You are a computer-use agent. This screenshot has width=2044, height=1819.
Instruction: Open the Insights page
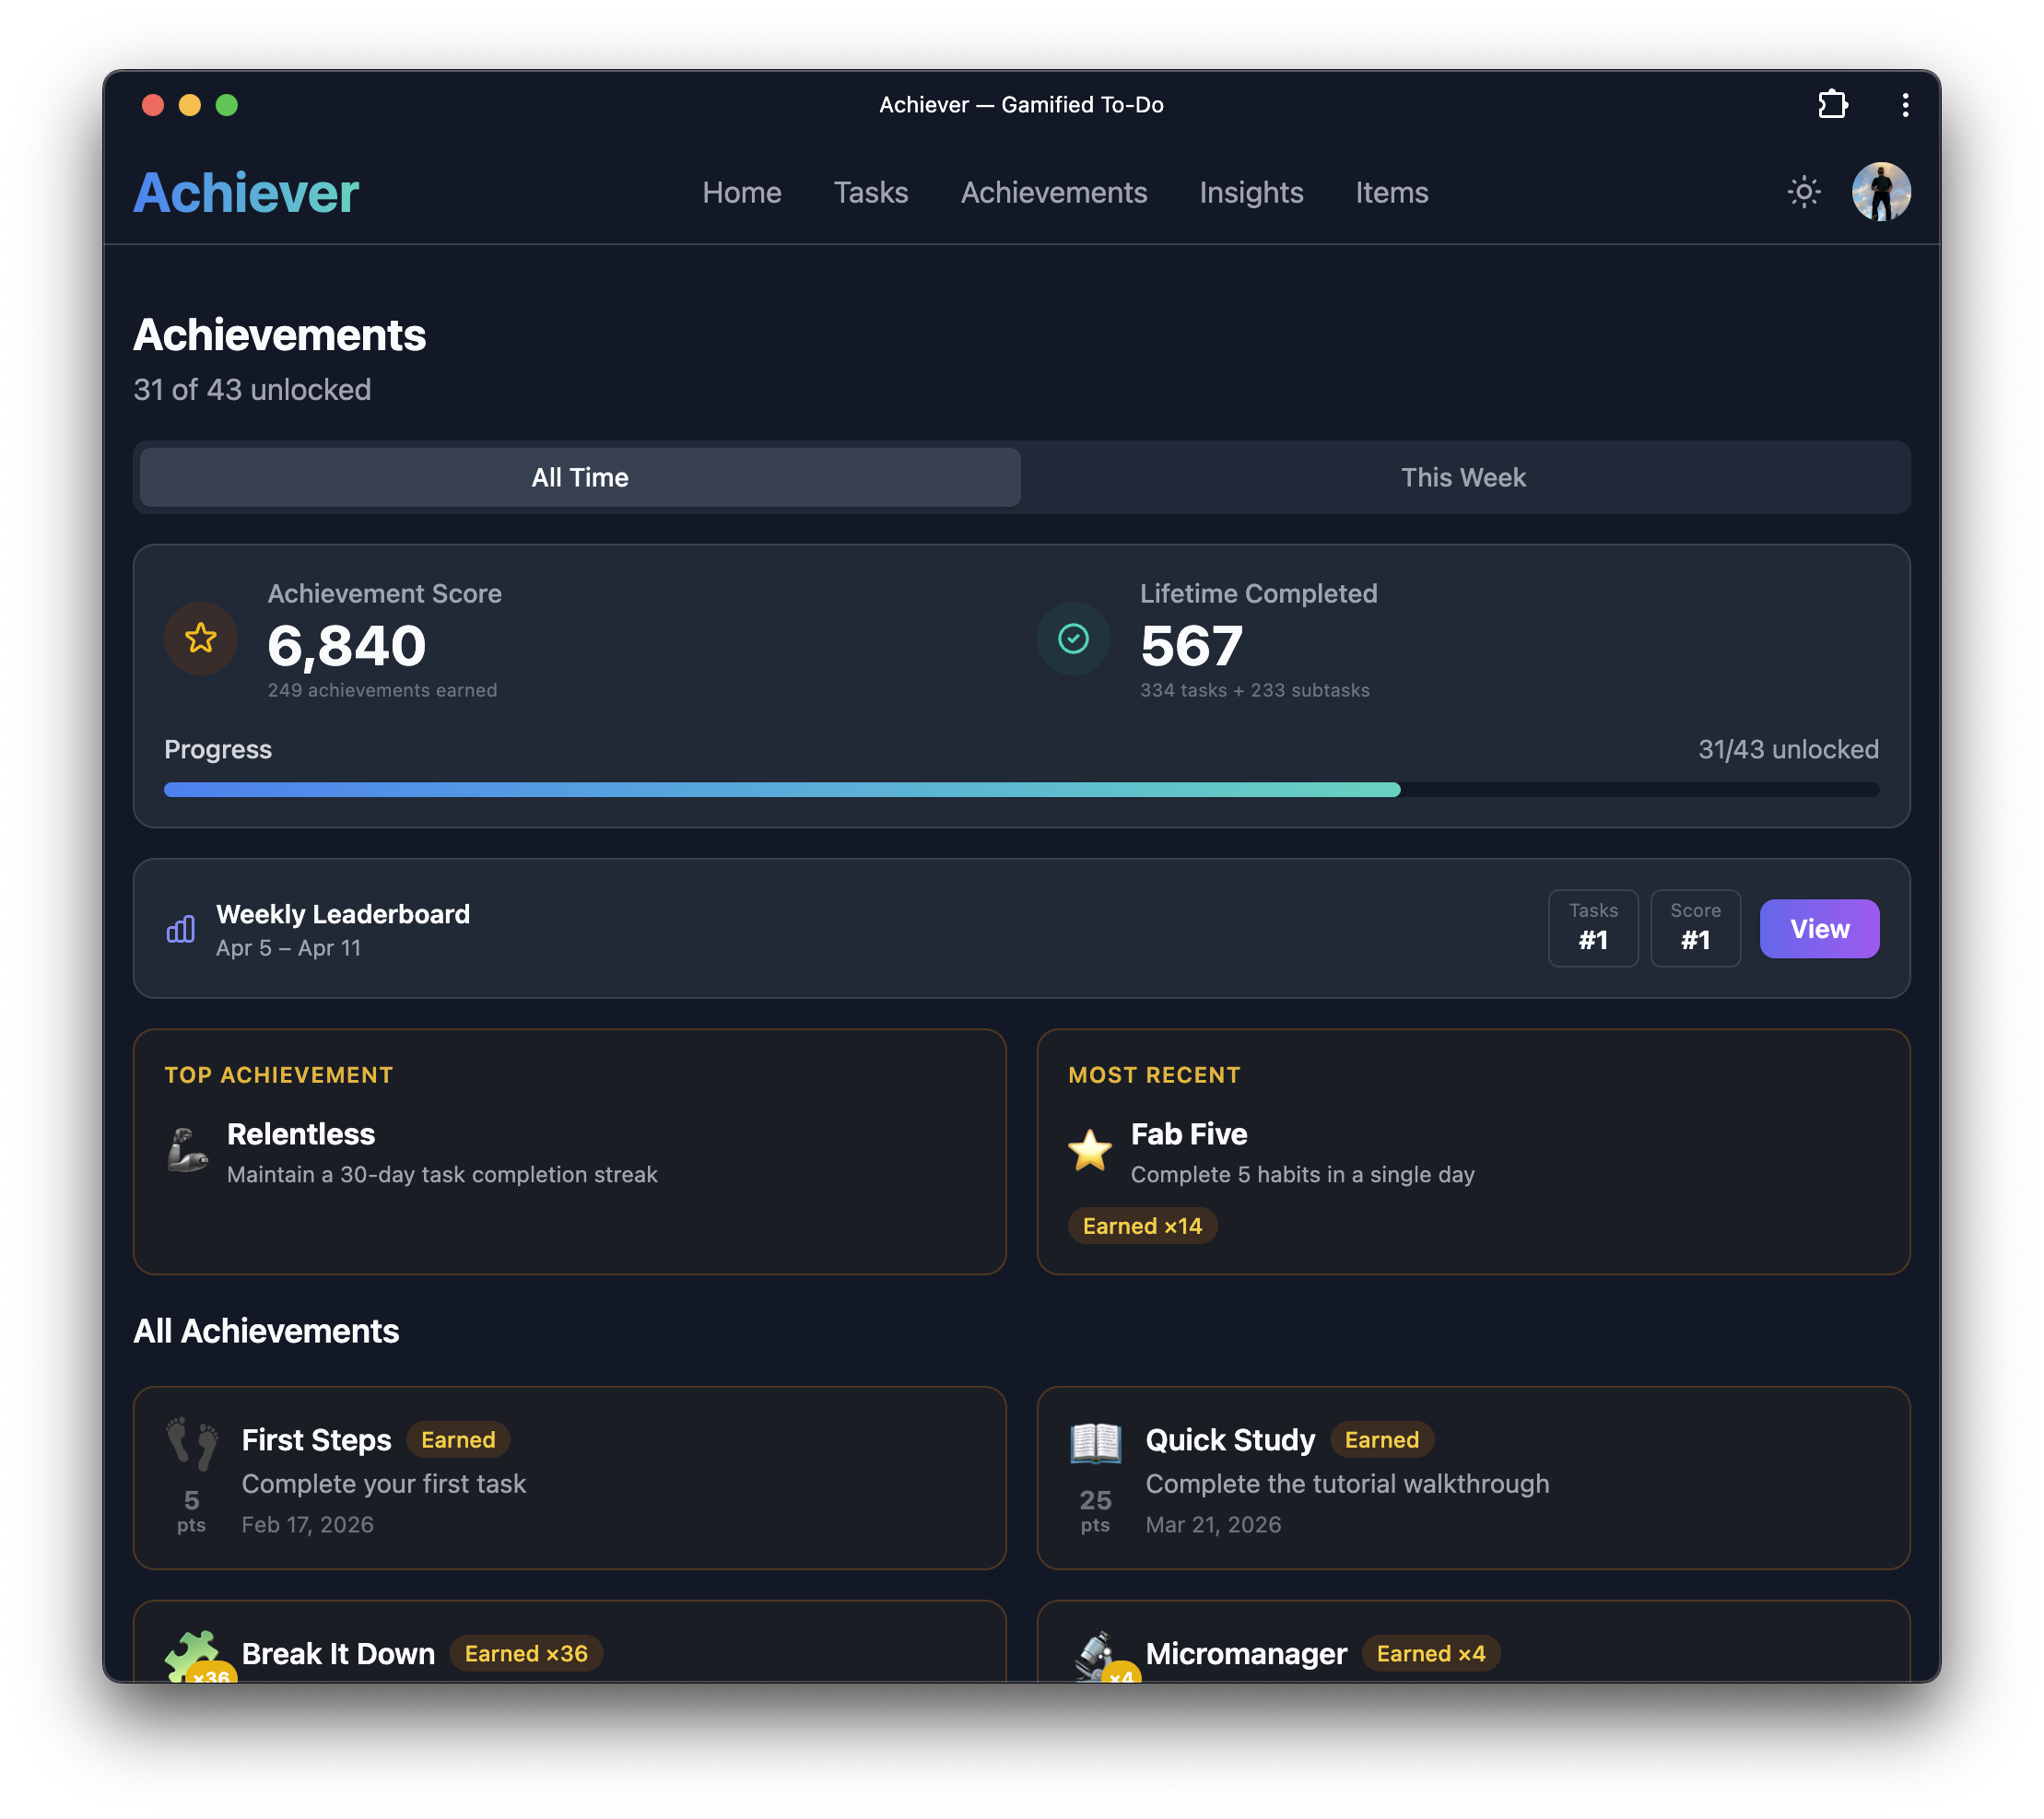pos(1251,192)
